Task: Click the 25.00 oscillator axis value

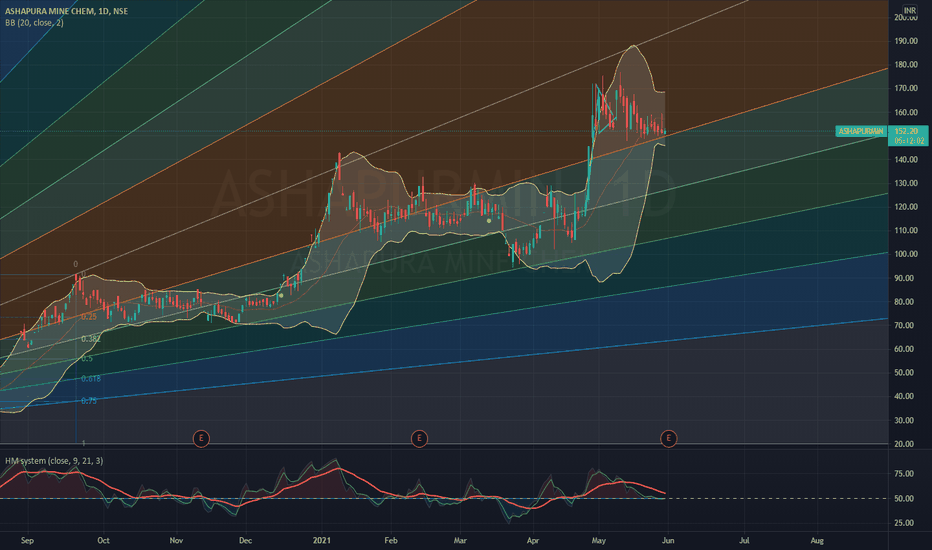Action: (x=904, y=523)
